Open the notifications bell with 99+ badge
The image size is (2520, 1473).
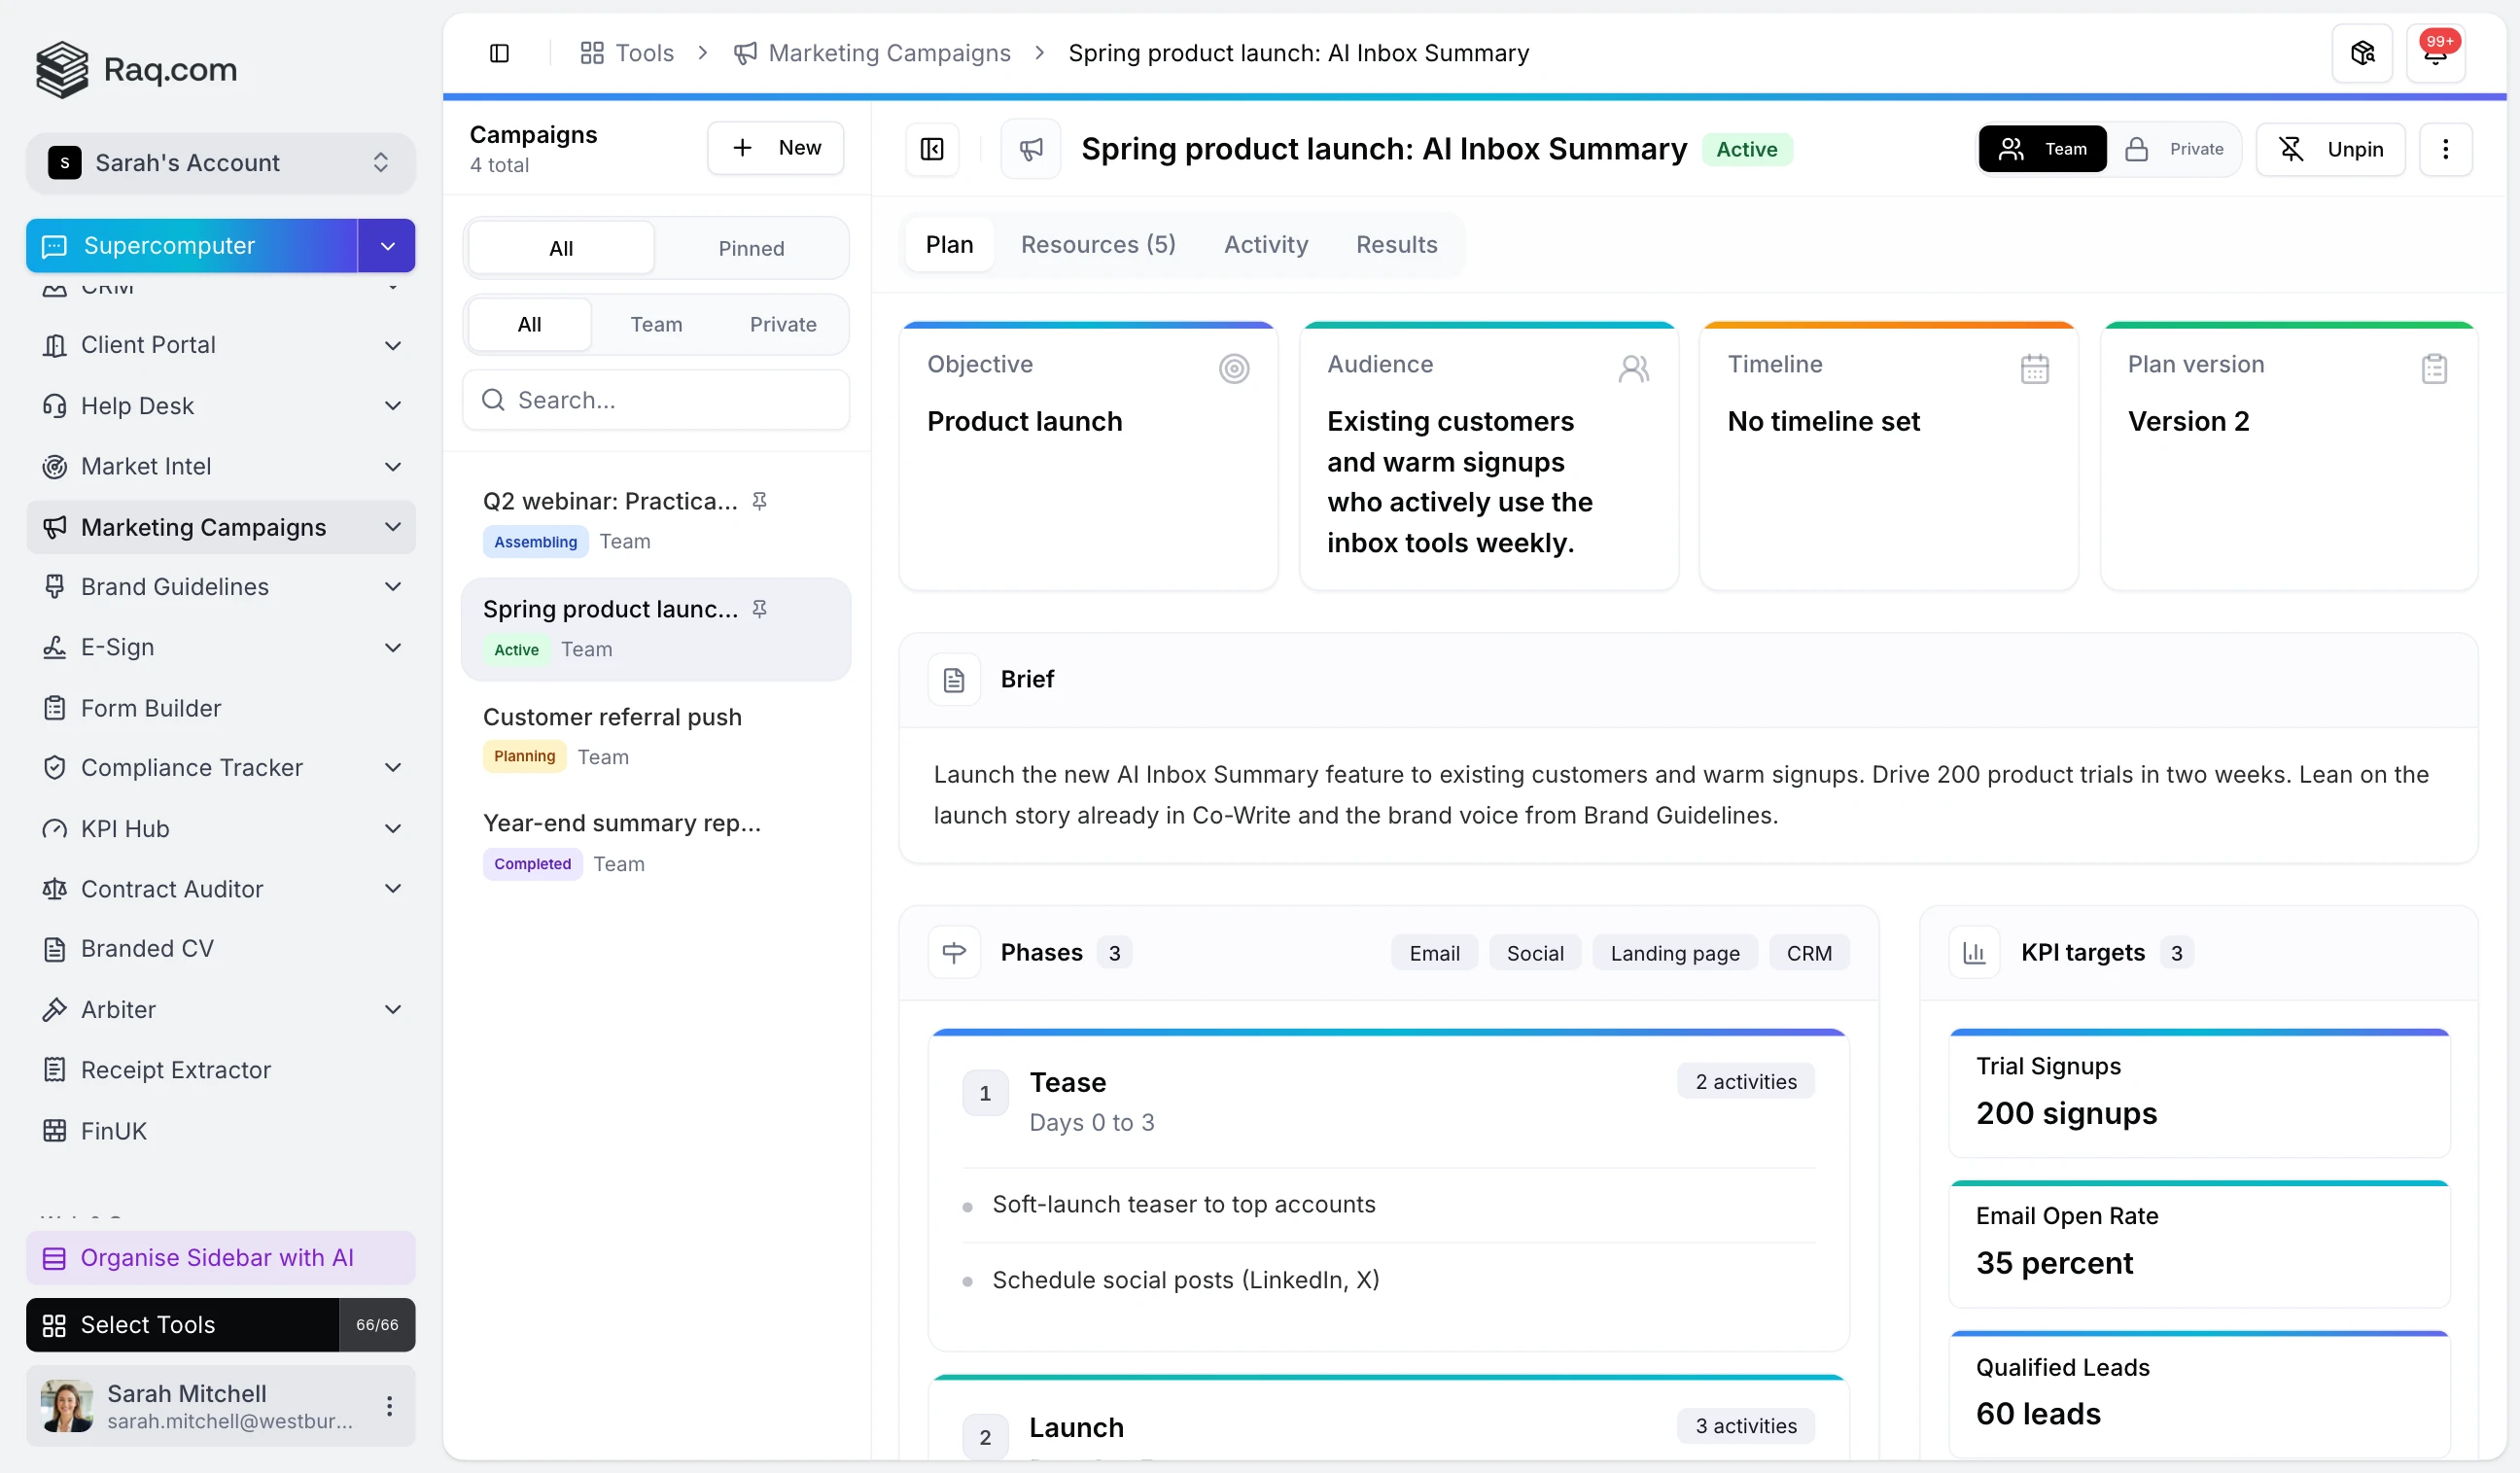click(2435, 53)
